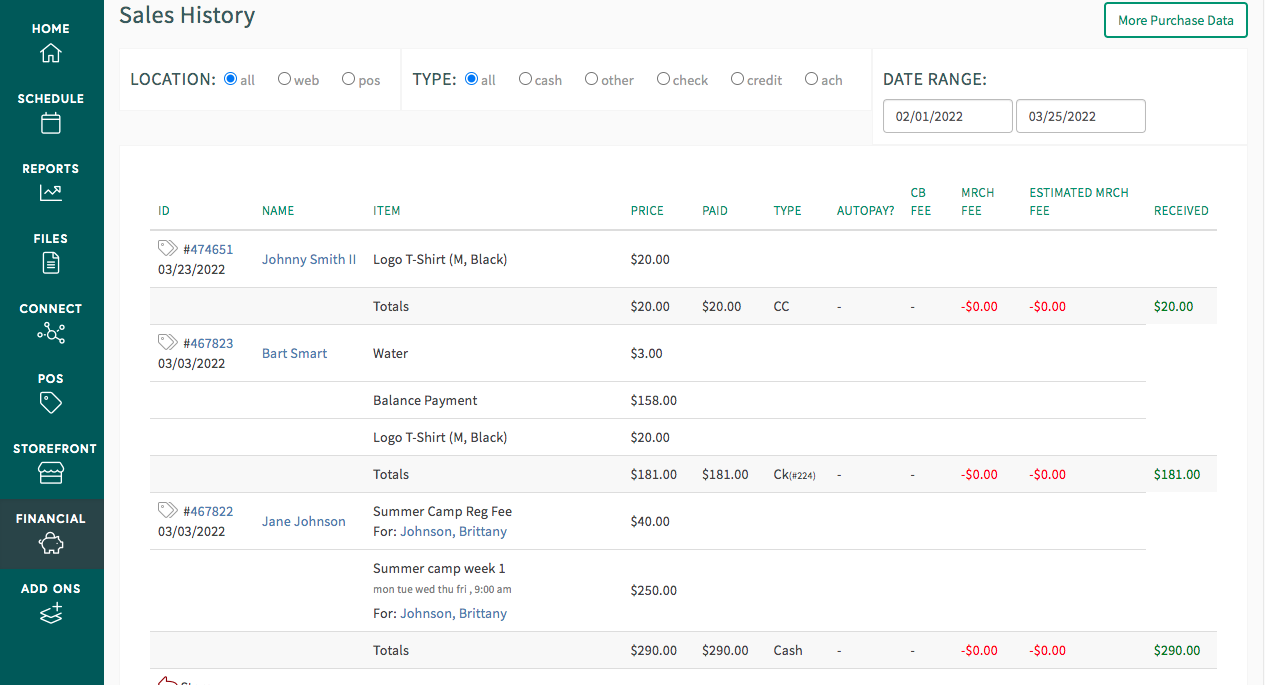Select the web location radio button
This screenshot has height=685, width=1265.
click(x=285, y=79)
